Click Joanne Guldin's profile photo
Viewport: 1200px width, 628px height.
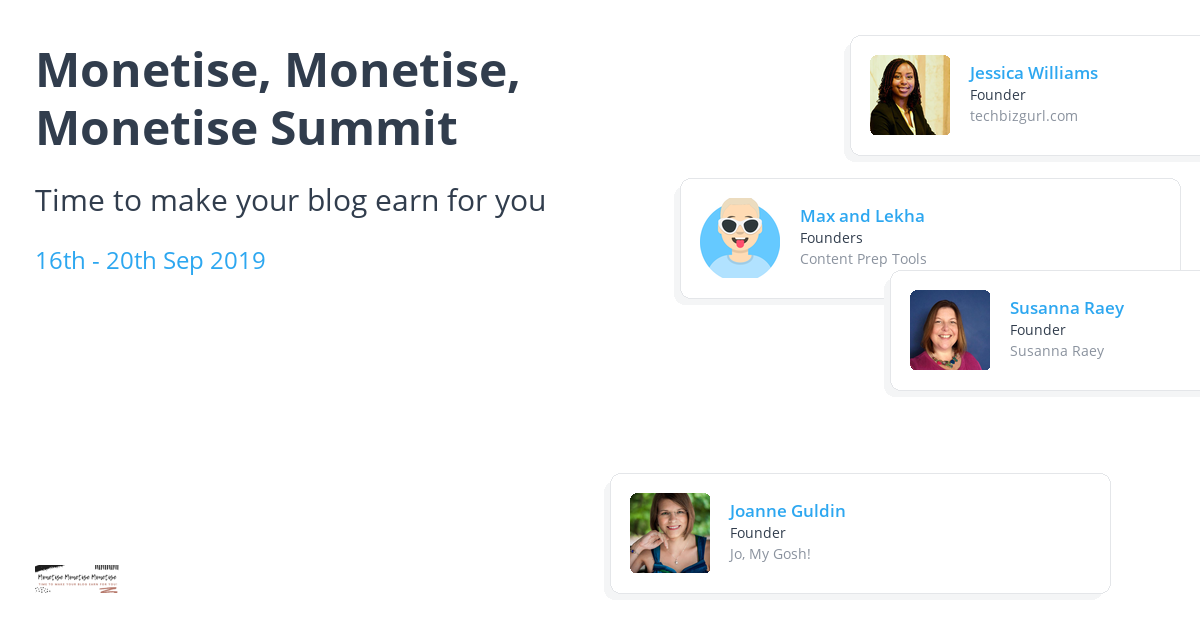pos(670,533)
